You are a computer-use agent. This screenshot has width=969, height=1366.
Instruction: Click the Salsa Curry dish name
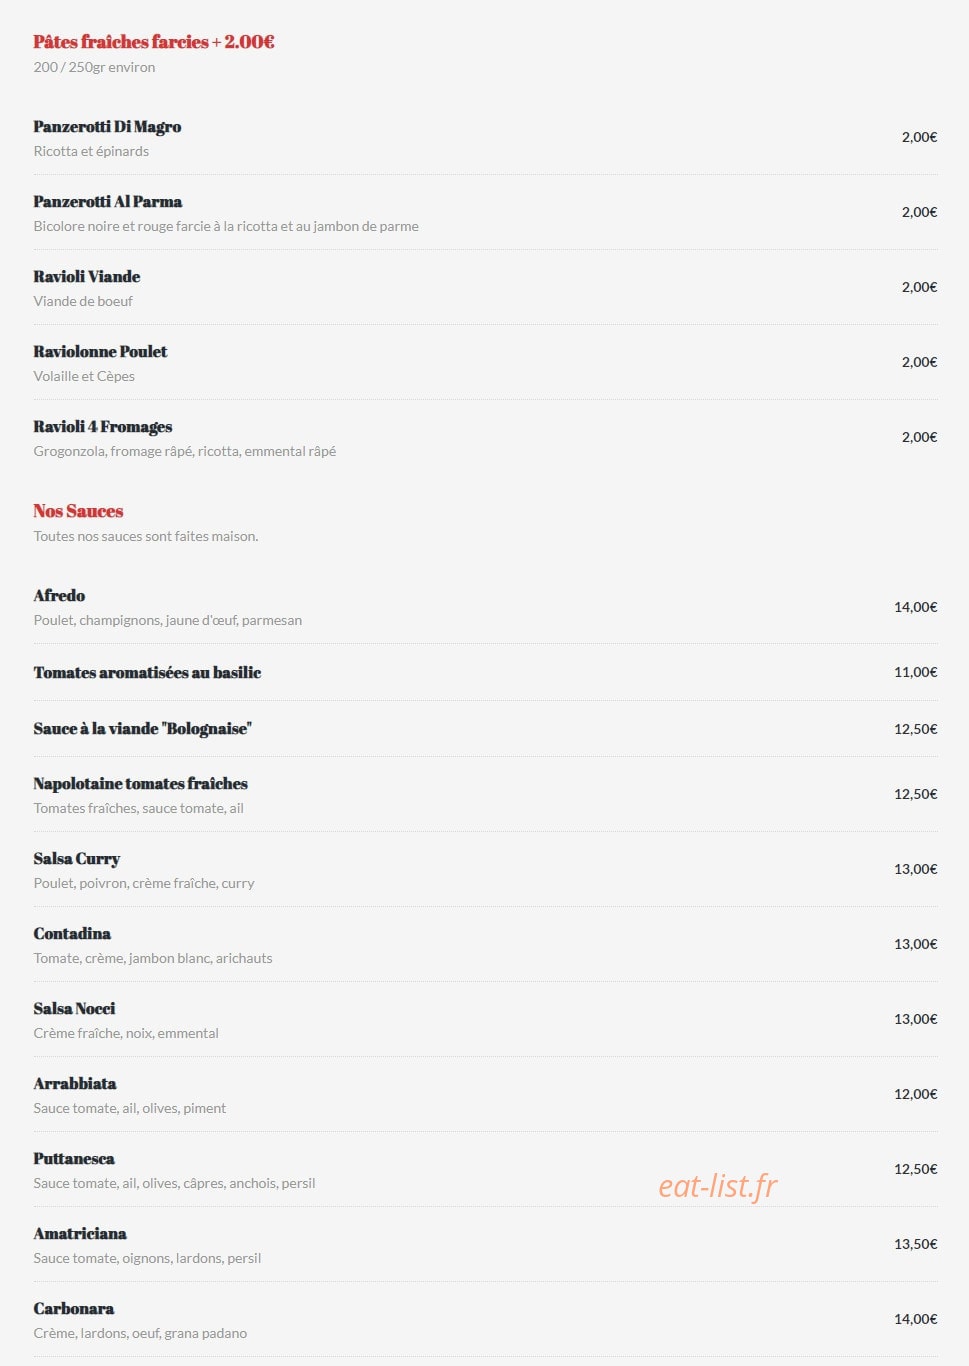[x=77, y=859]
